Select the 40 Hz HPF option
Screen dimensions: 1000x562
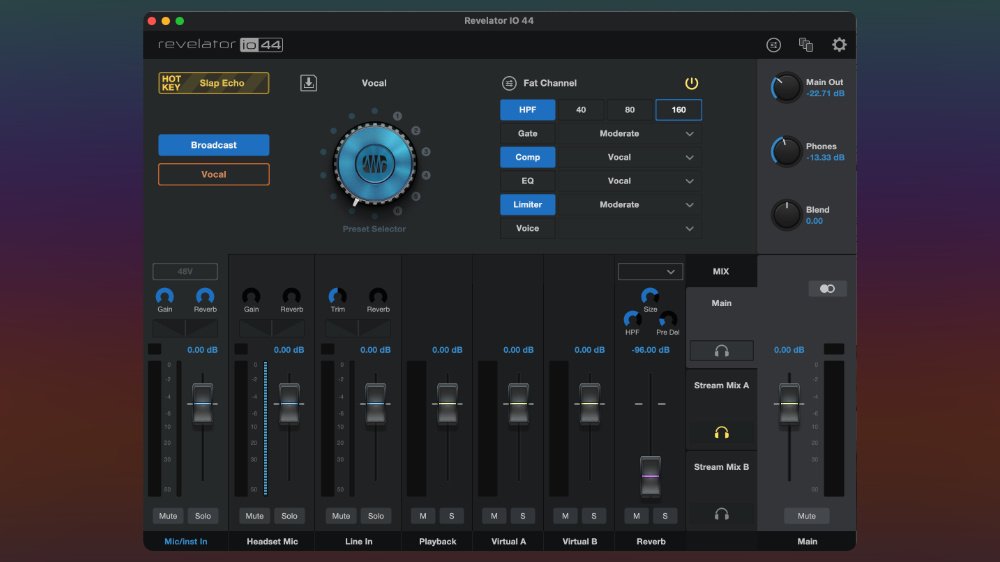pyautogui.click(x=581, y=110)
